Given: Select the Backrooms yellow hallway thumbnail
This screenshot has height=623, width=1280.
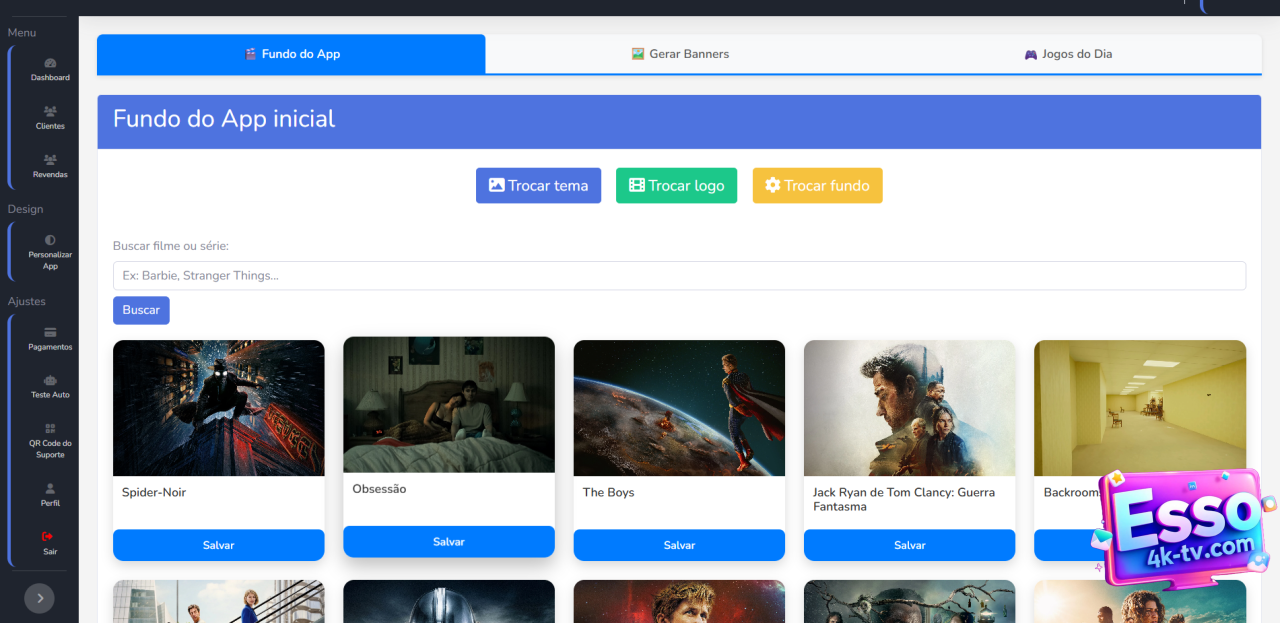Looking at the screenshot, I should 1140,408.
